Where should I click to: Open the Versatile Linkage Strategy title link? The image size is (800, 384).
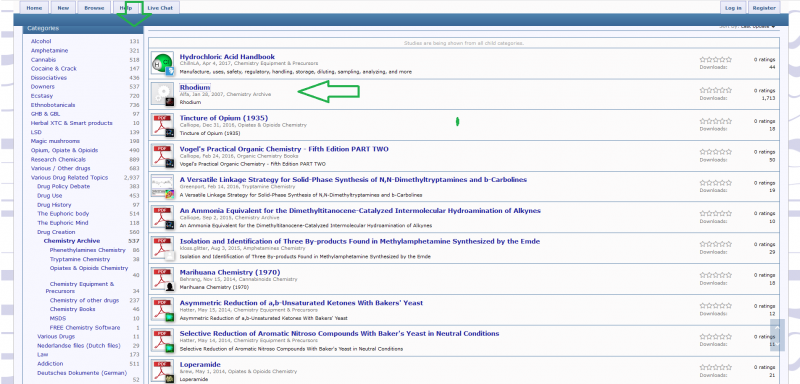click(x=353, y=180)
